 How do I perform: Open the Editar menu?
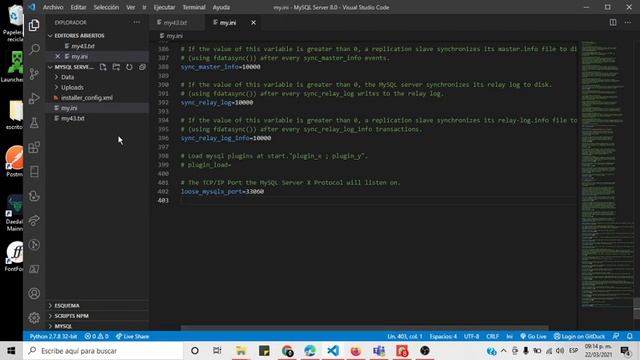click(78, 7)
